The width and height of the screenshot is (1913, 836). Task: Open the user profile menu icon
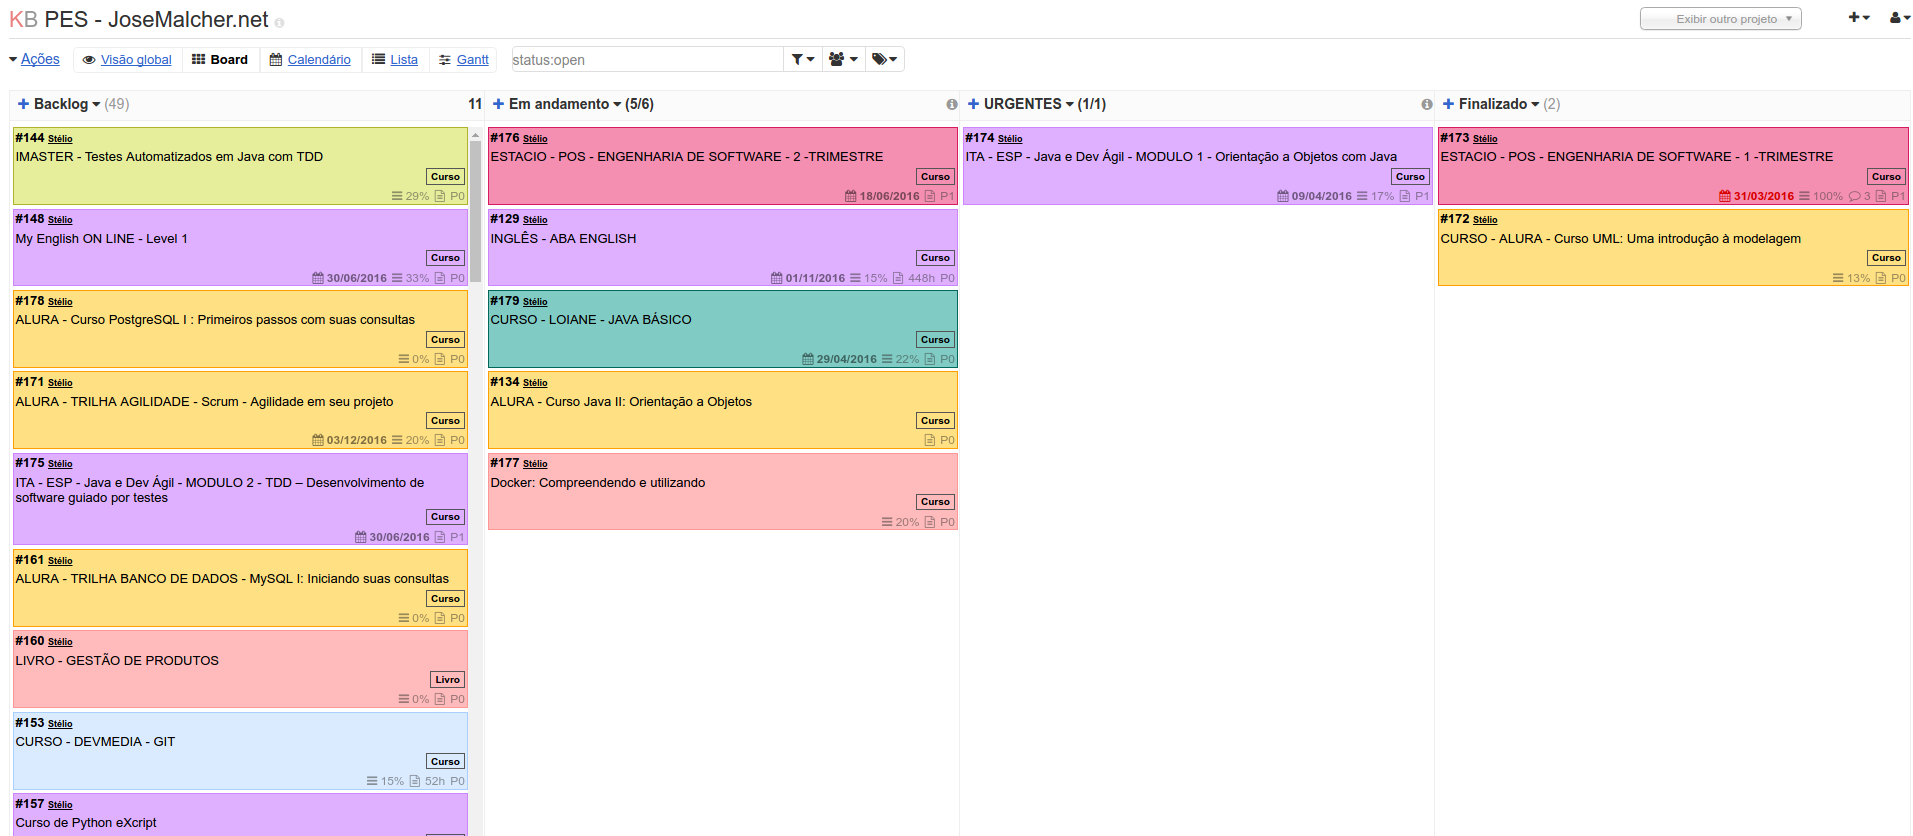(x=1899, y=18)
